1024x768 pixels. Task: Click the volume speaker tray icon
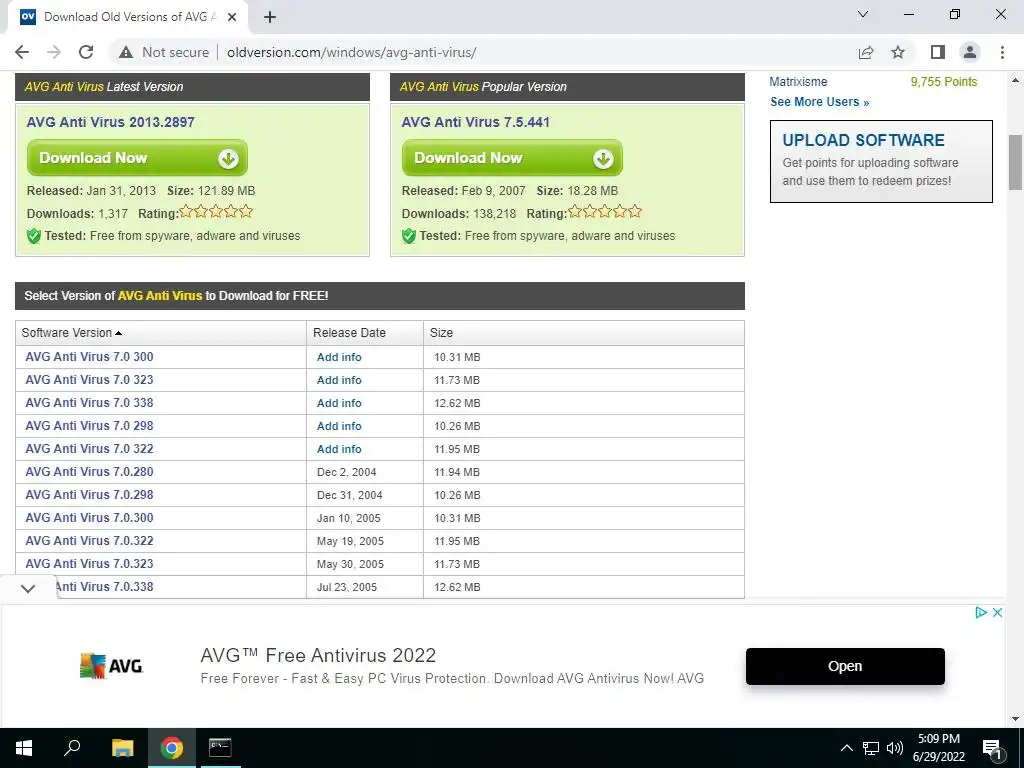(x=895, y=748)
